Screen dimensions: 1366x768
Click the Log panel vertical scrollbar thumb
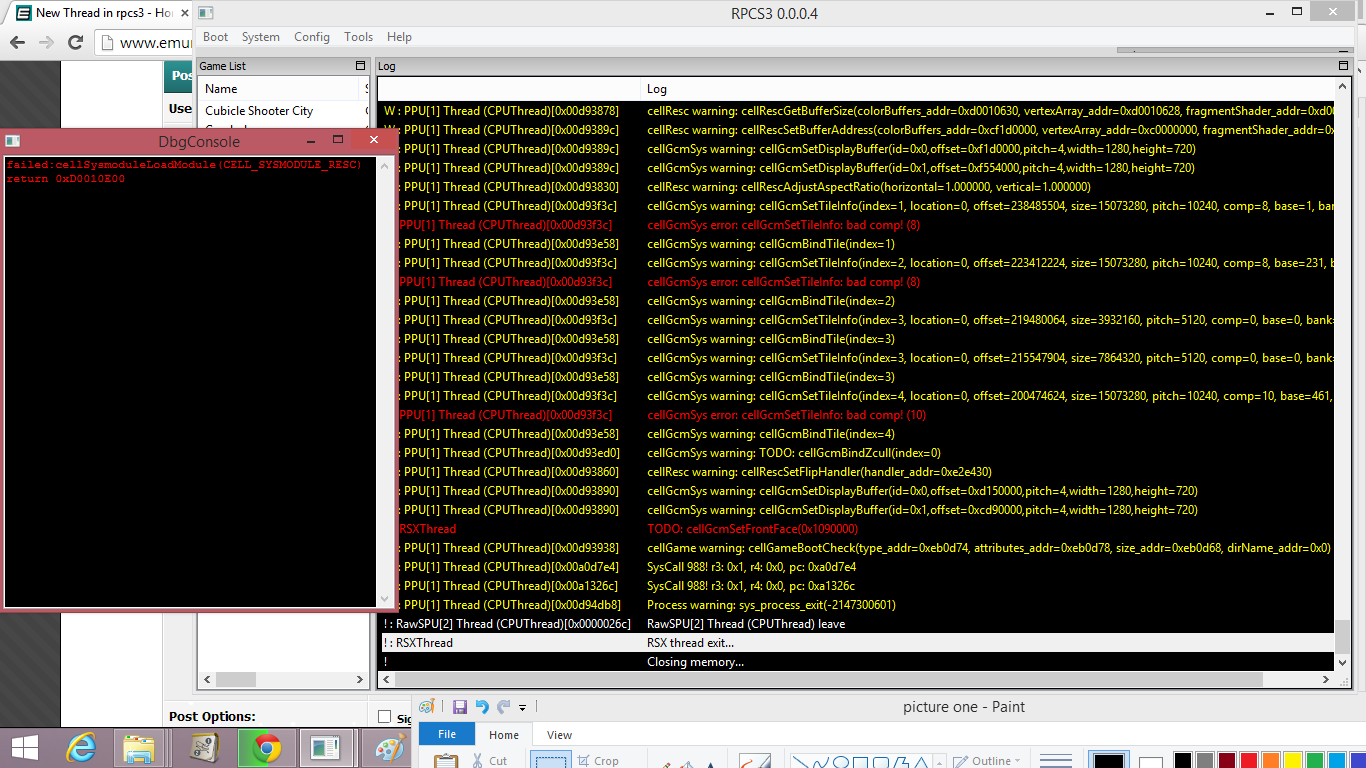click(1342, 635)
